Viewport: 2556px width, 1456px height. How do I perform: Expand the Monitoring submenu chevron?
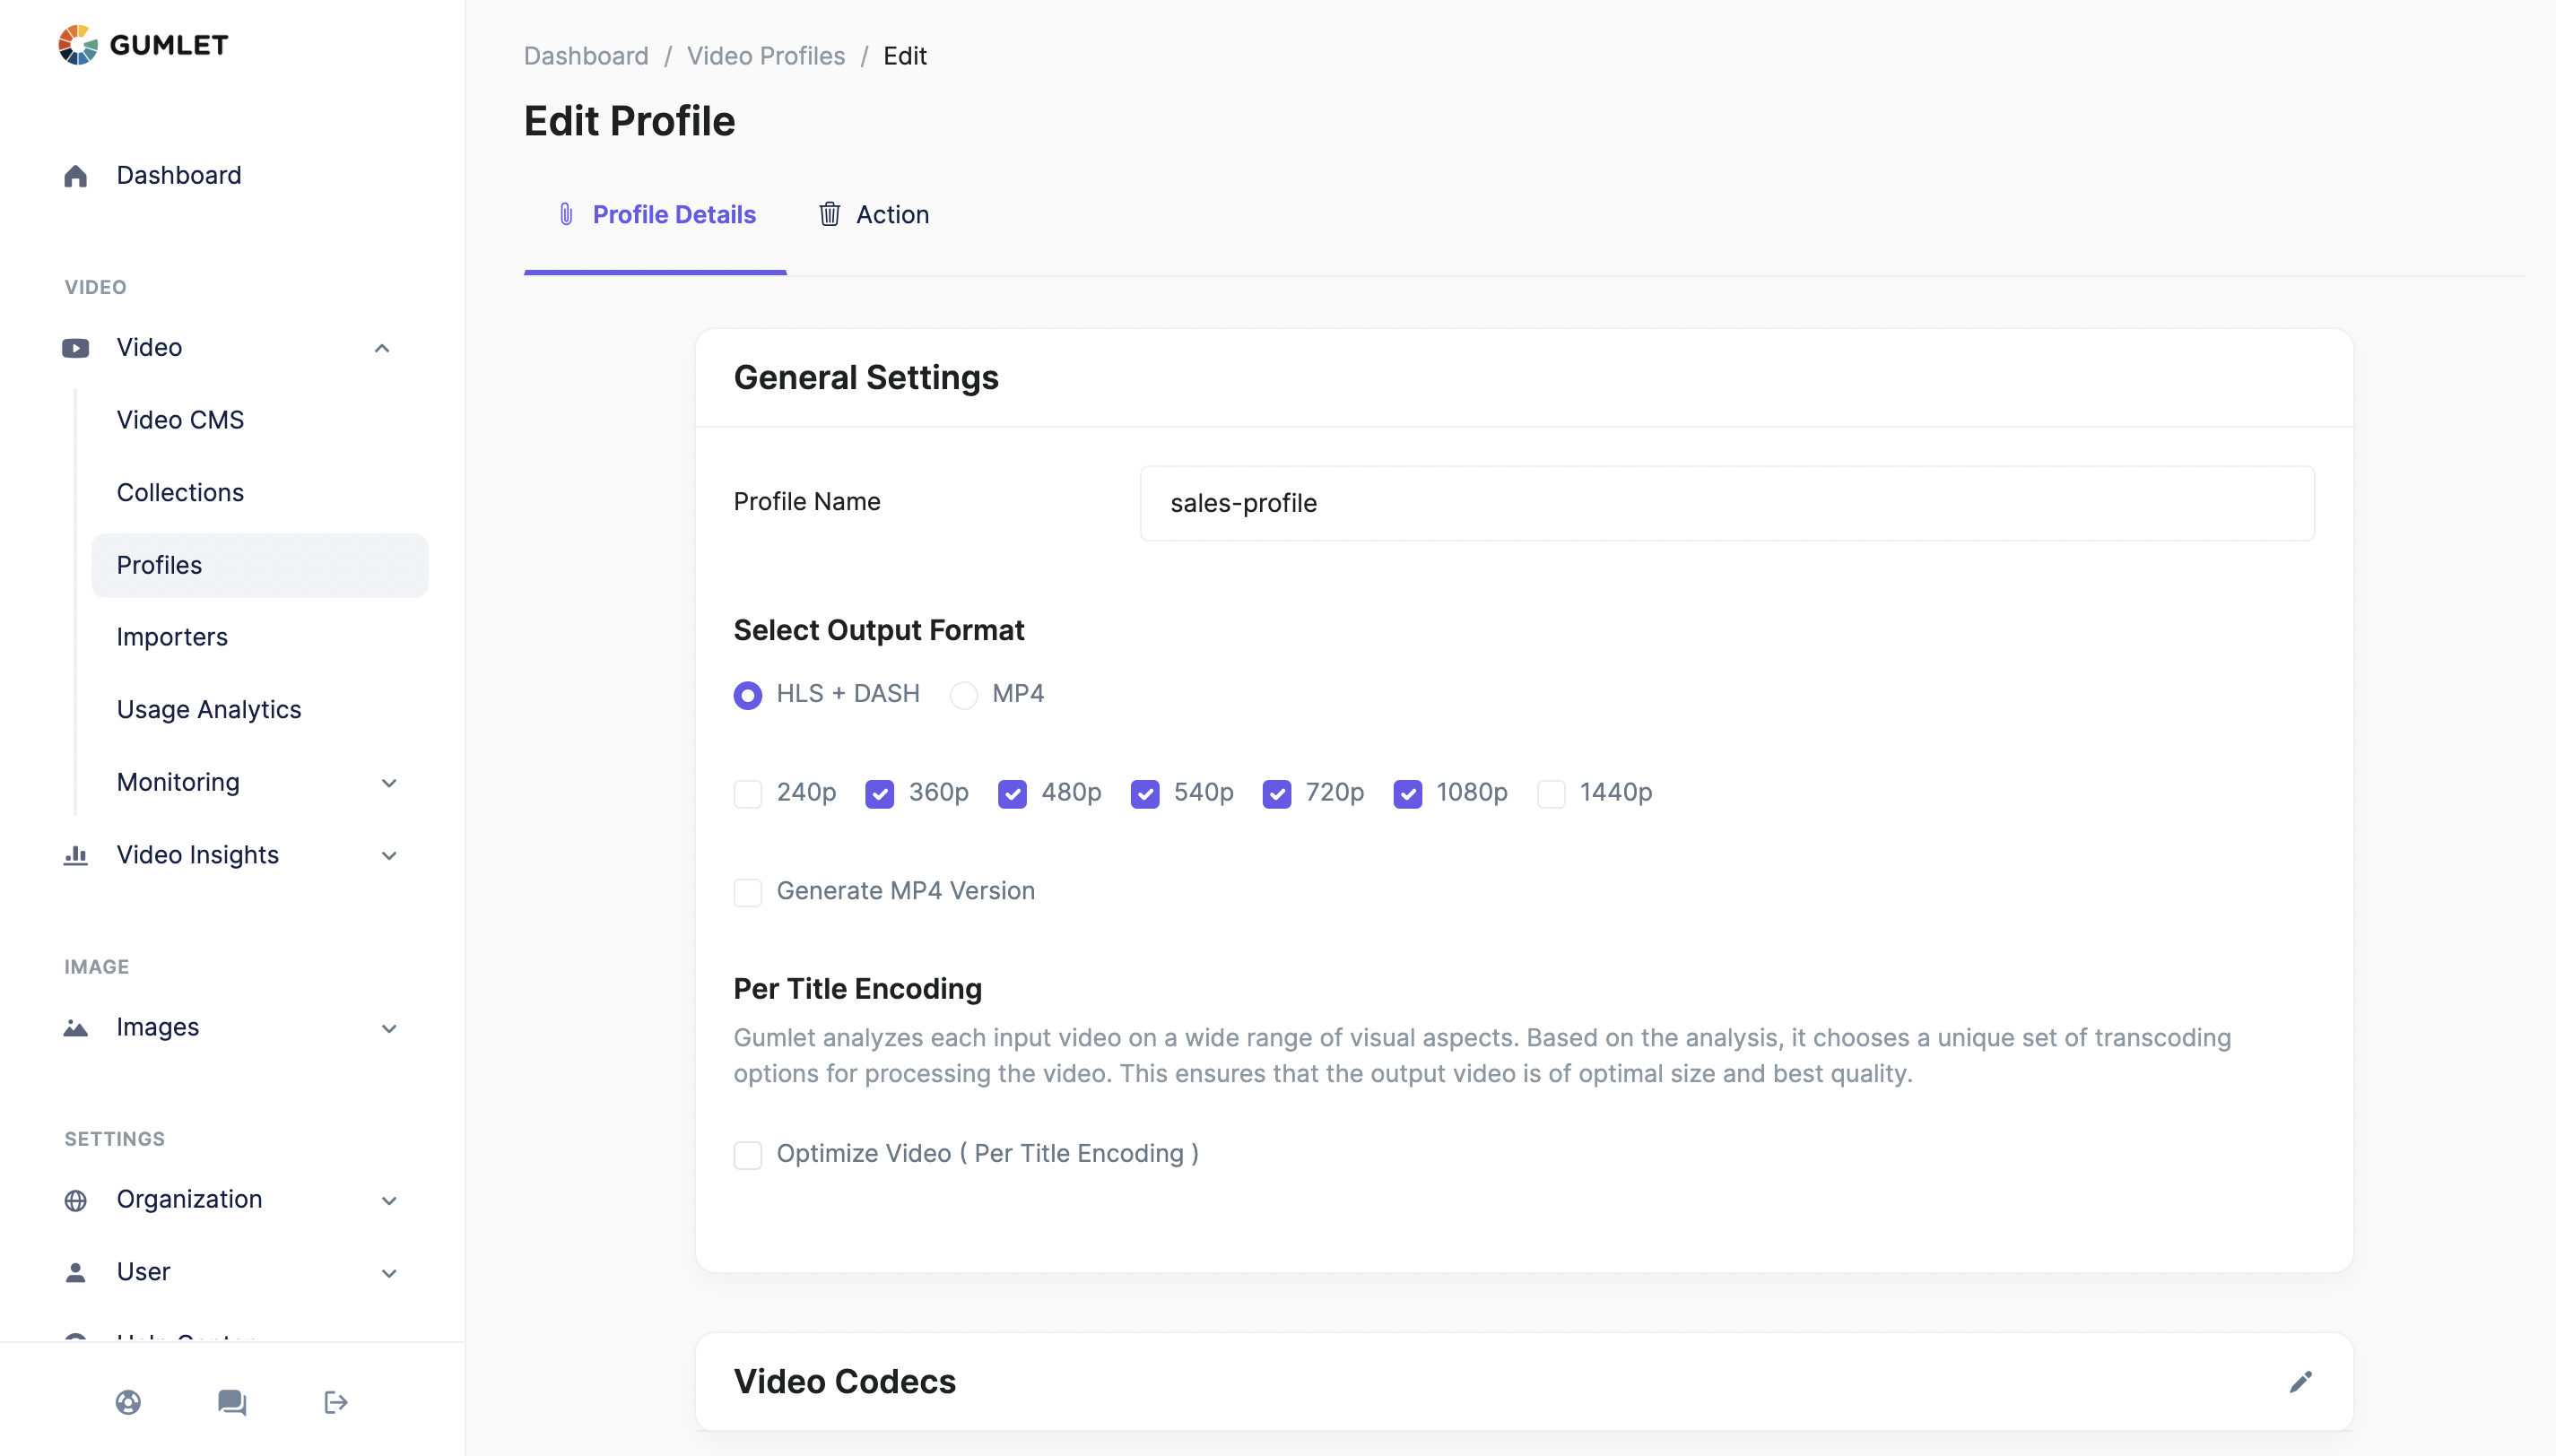click(x=389, y=783)
